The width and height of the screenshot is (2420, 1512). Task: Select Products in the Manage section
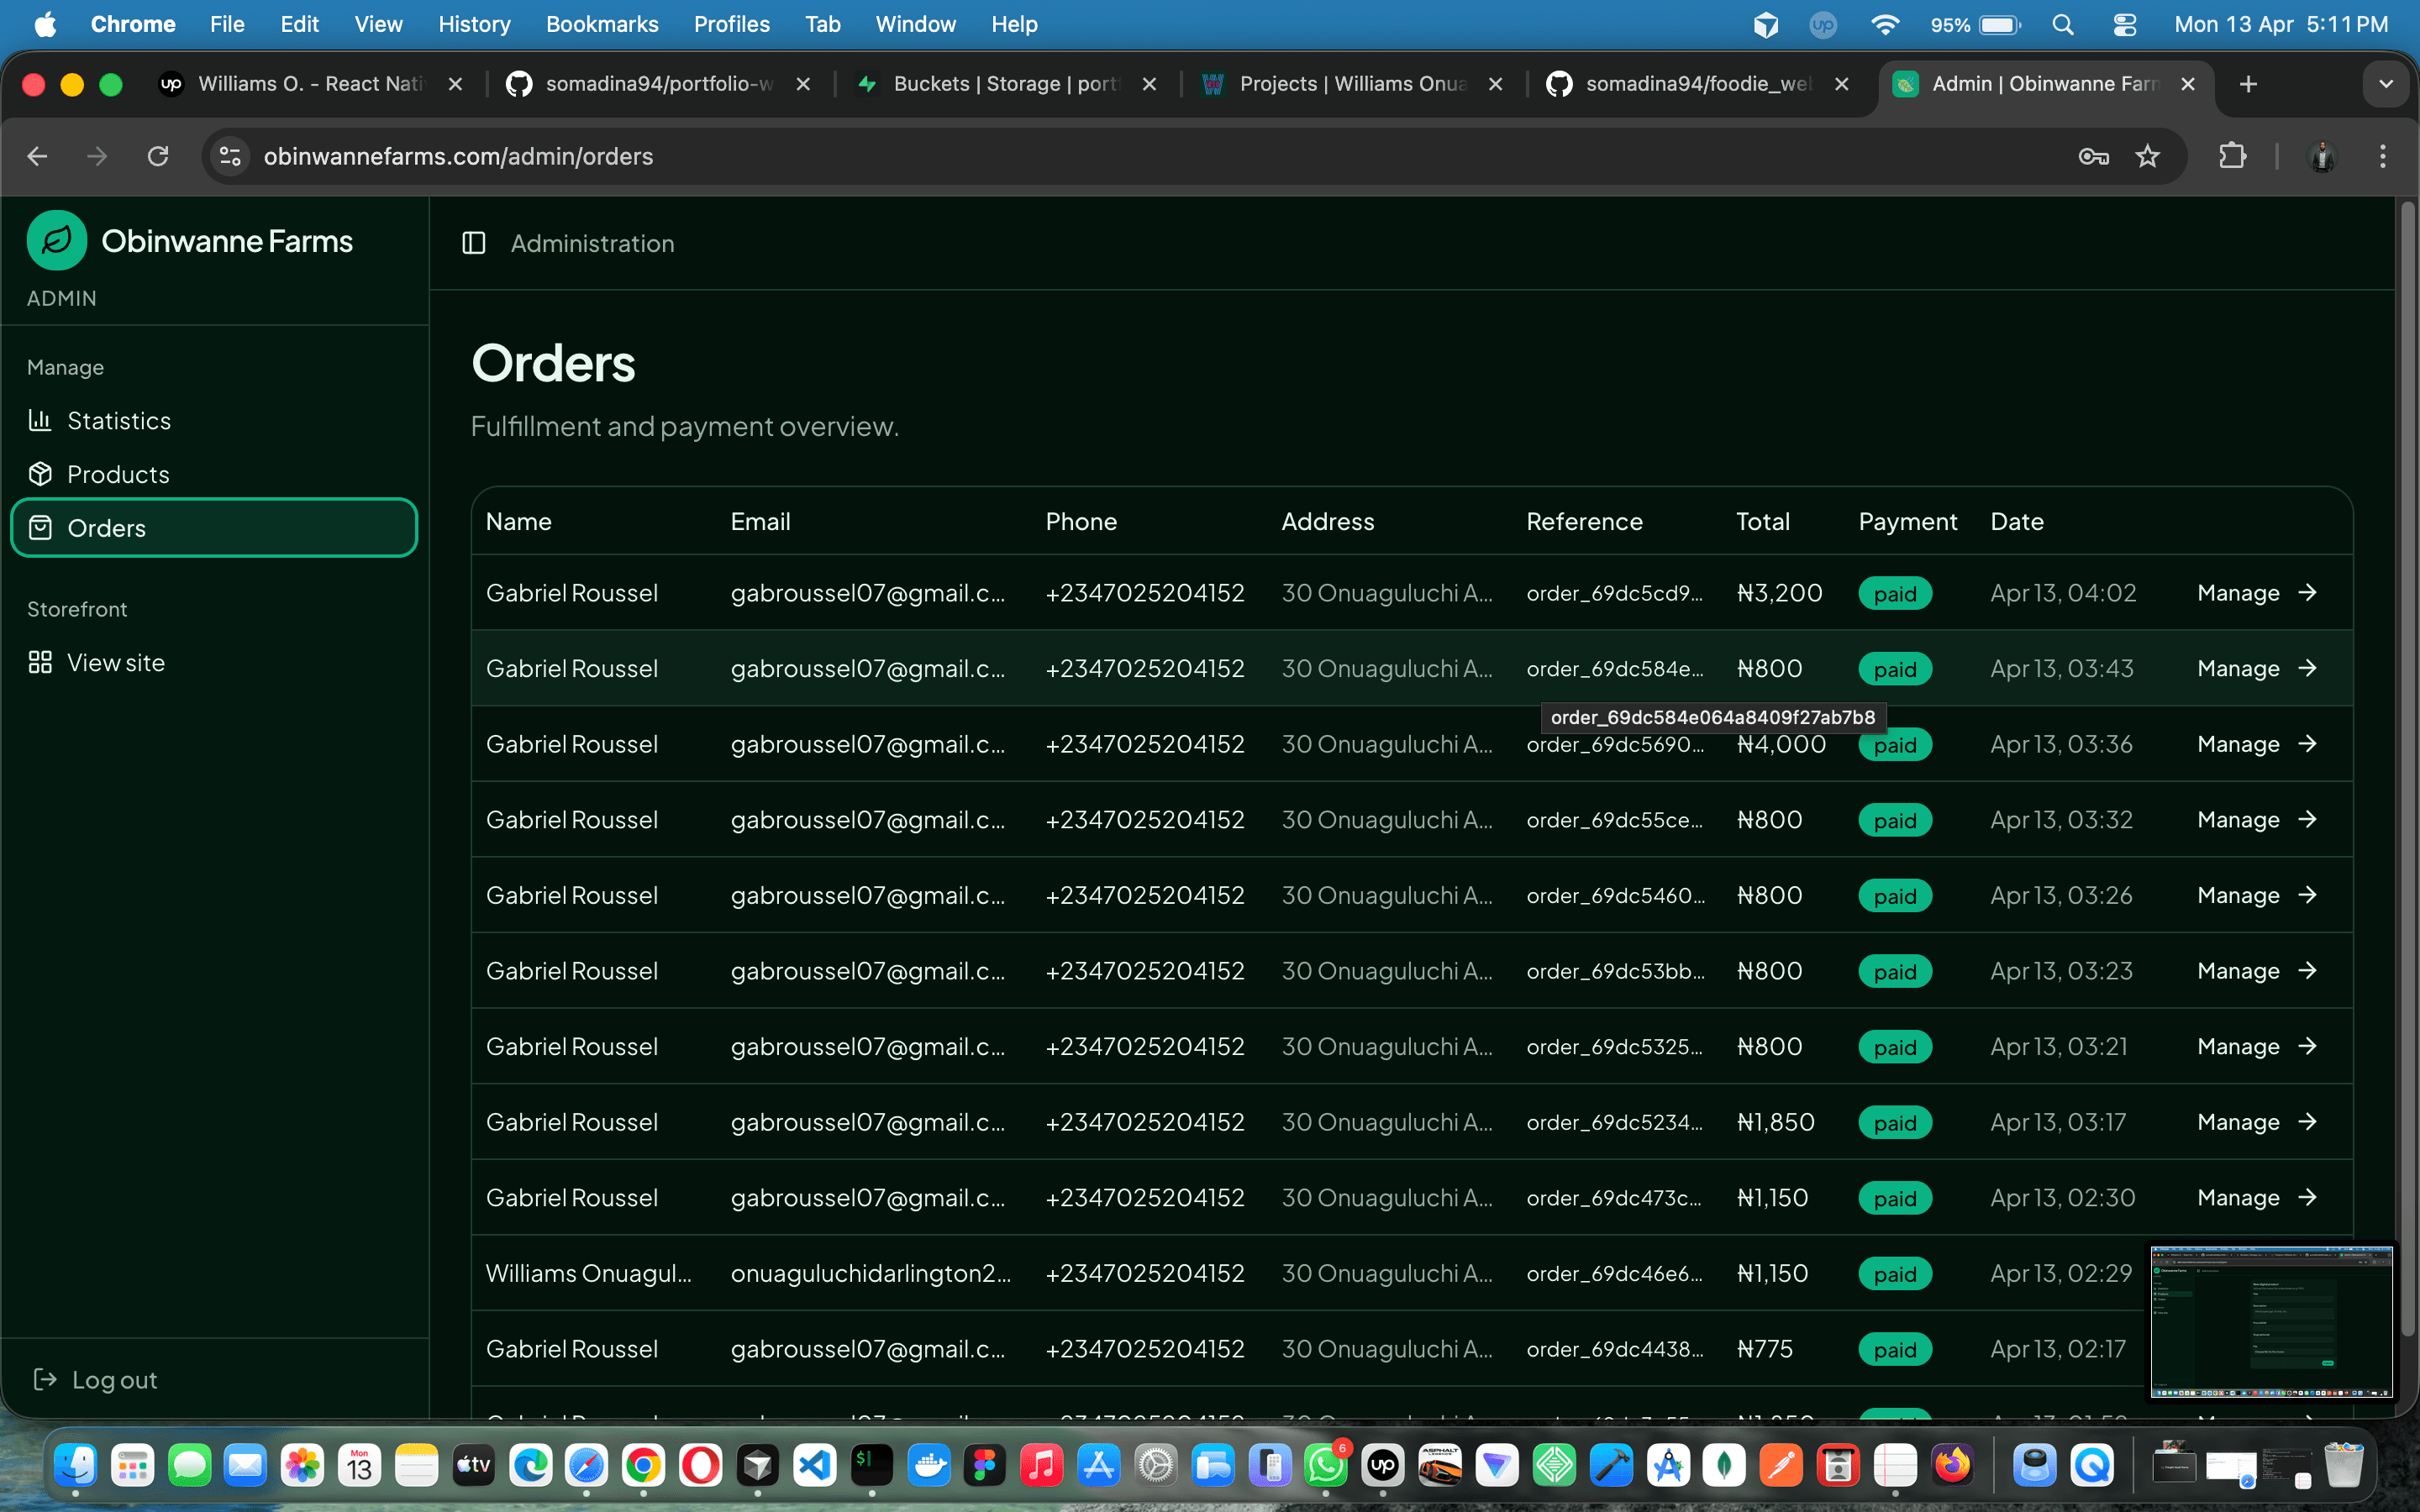coord(118,474)
